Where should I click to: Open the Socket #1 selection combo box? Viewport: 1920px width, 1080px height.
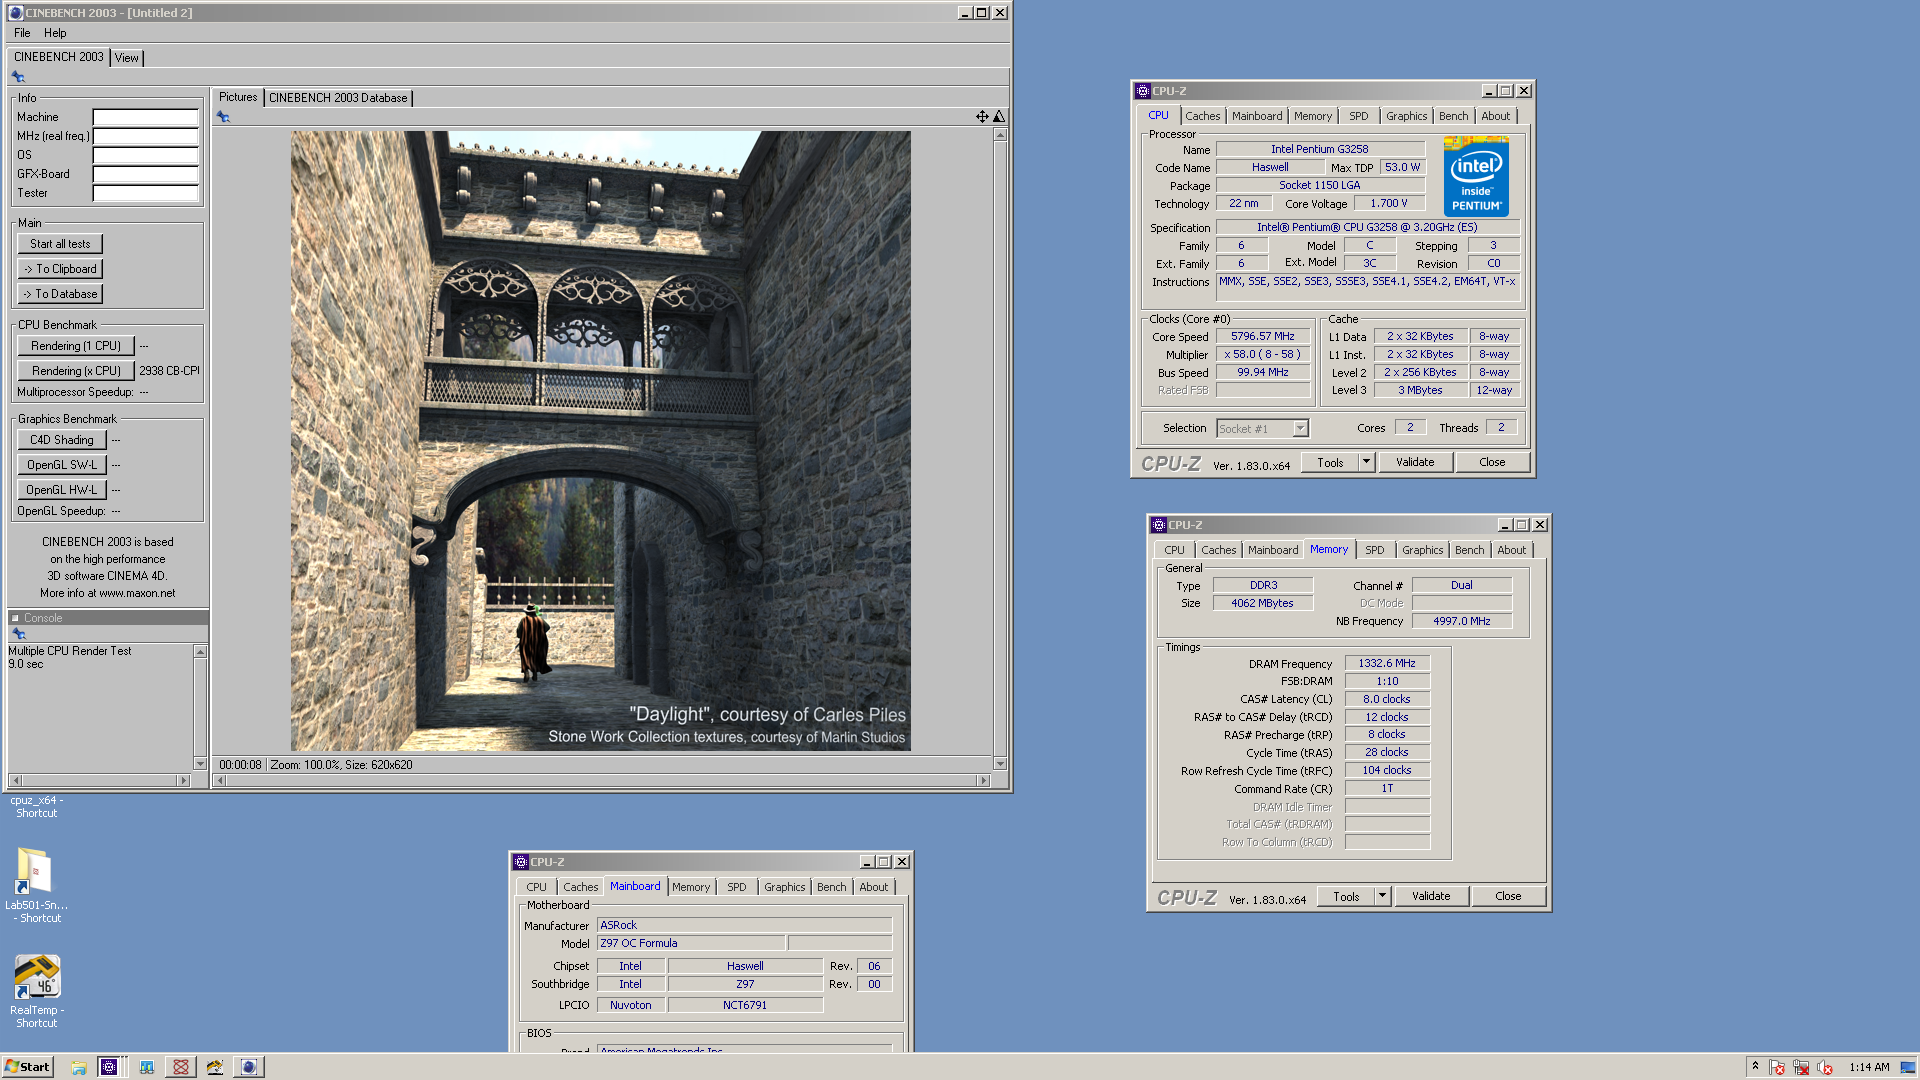(1263, 429)
